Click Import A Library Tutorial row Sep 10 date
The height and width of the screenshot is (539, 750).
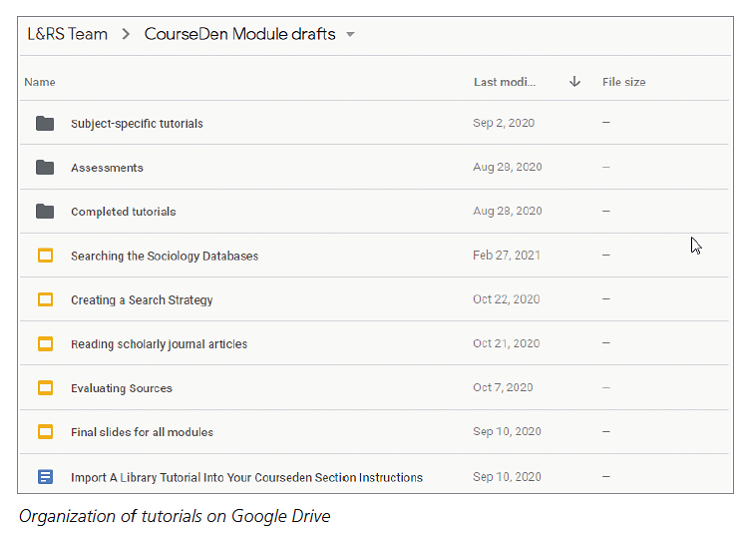click(x=507, y=477)
